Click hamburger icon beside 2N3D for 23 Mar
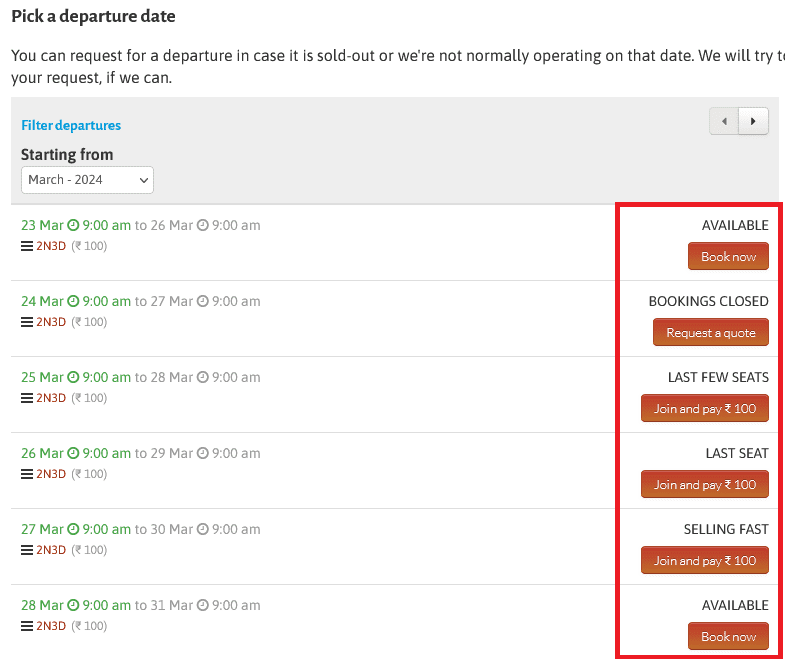The image size is (785, 659). [27, 246]
